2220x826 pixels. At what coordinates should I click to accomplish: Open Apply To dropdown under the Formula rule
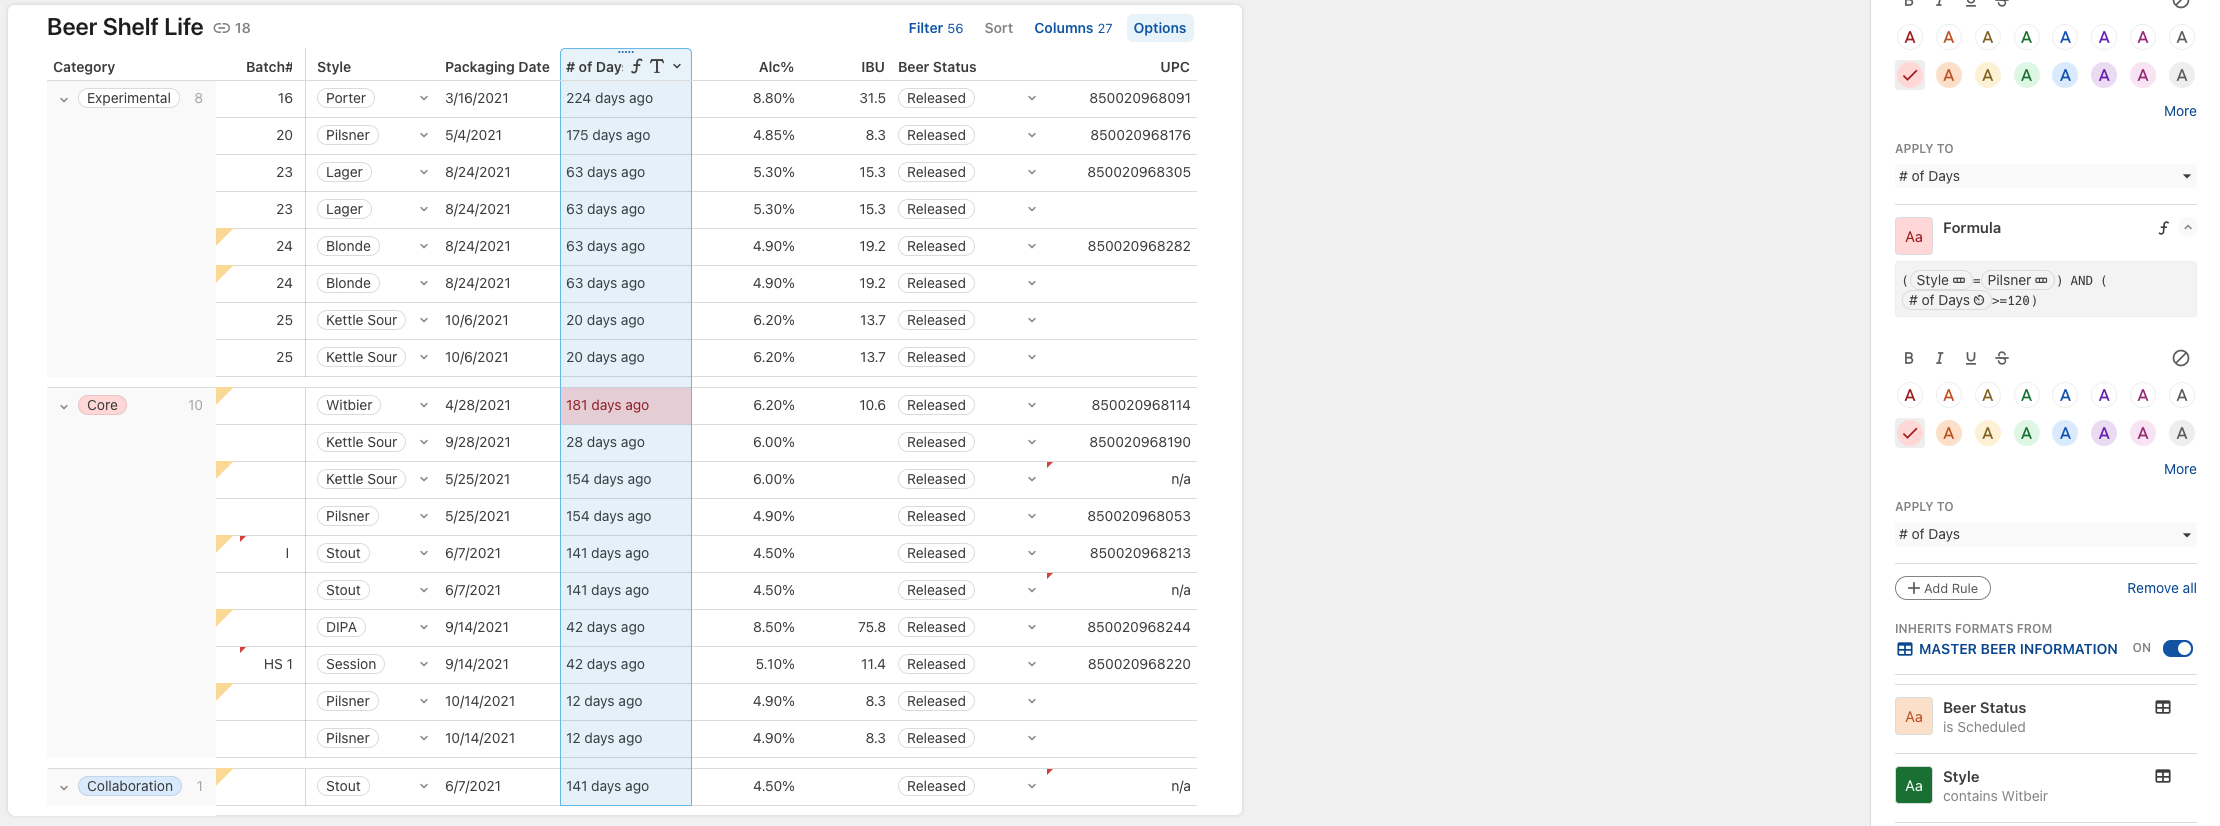(2046, 534)
